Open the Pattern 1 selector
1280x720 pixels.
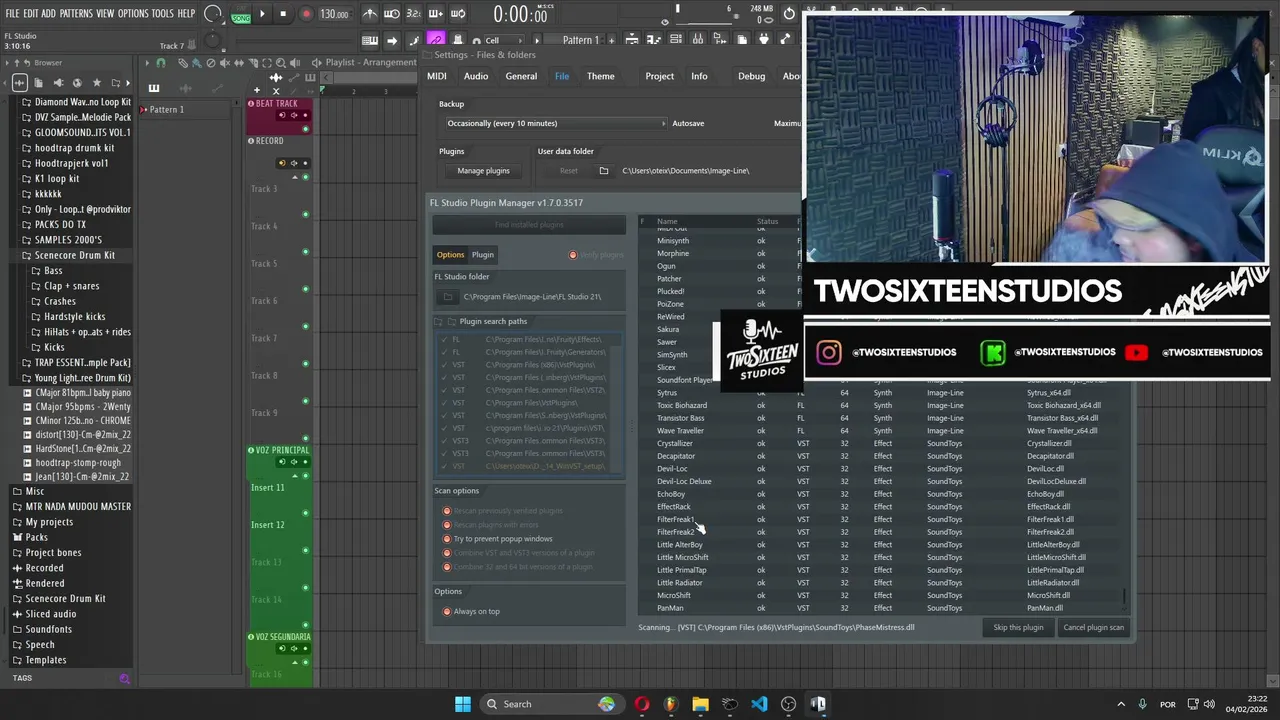(580, 40)
